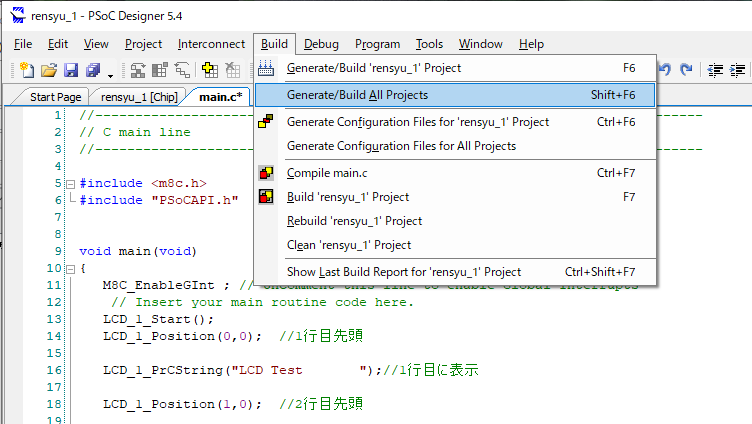
Task: Click the grayed remove module X icon
Action: (233, 71)
